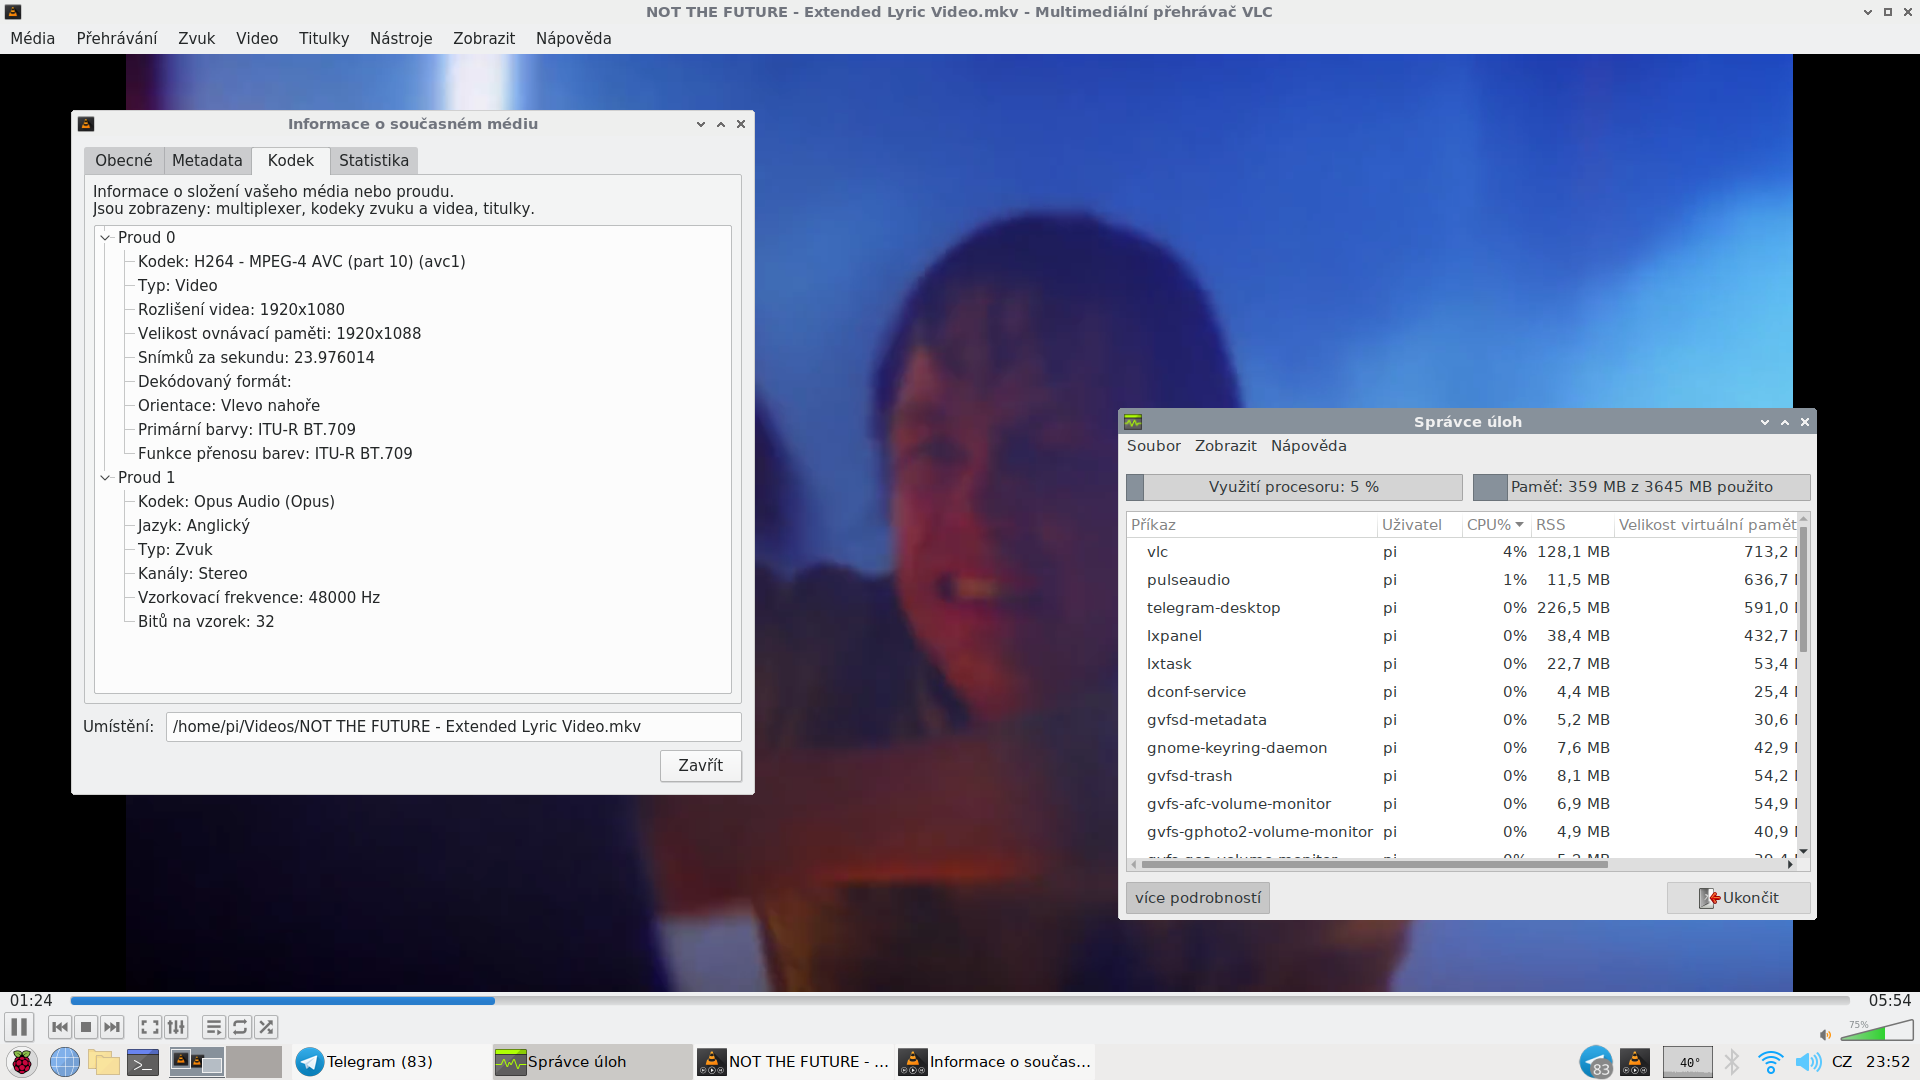1920x1080 pixels.
Task: Skip to previous track in VLC
Action: 60,1027
